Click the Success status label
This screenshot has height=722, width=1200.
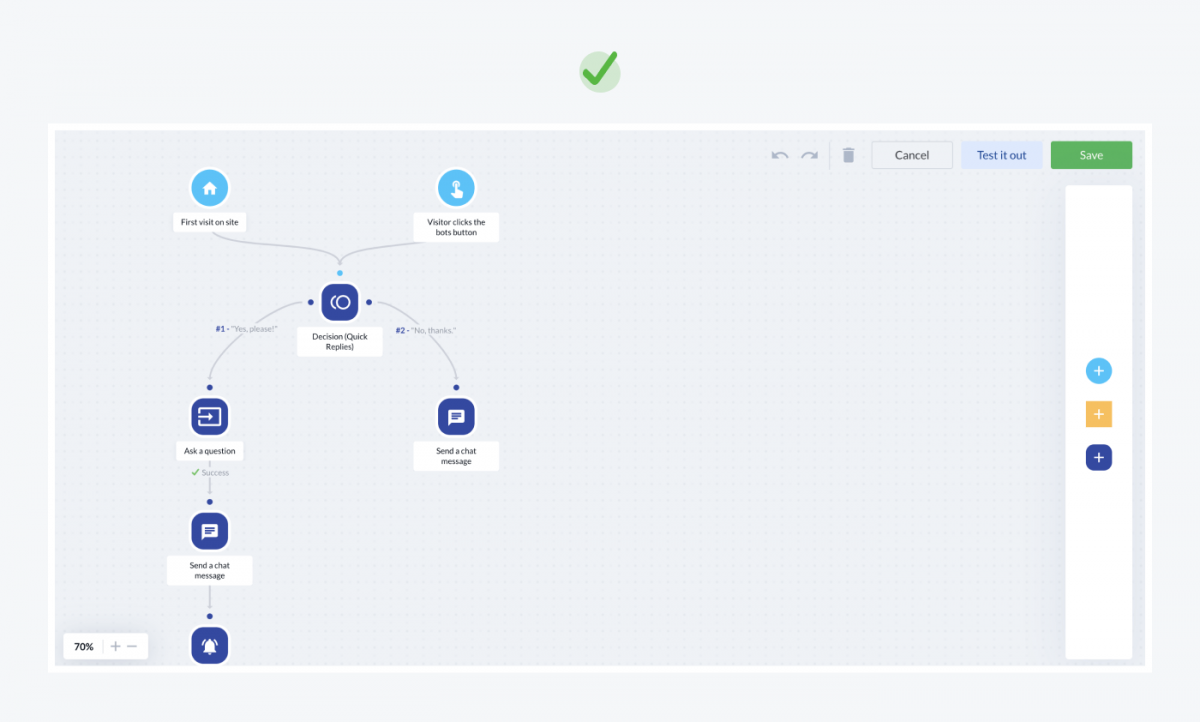[210, 473]
